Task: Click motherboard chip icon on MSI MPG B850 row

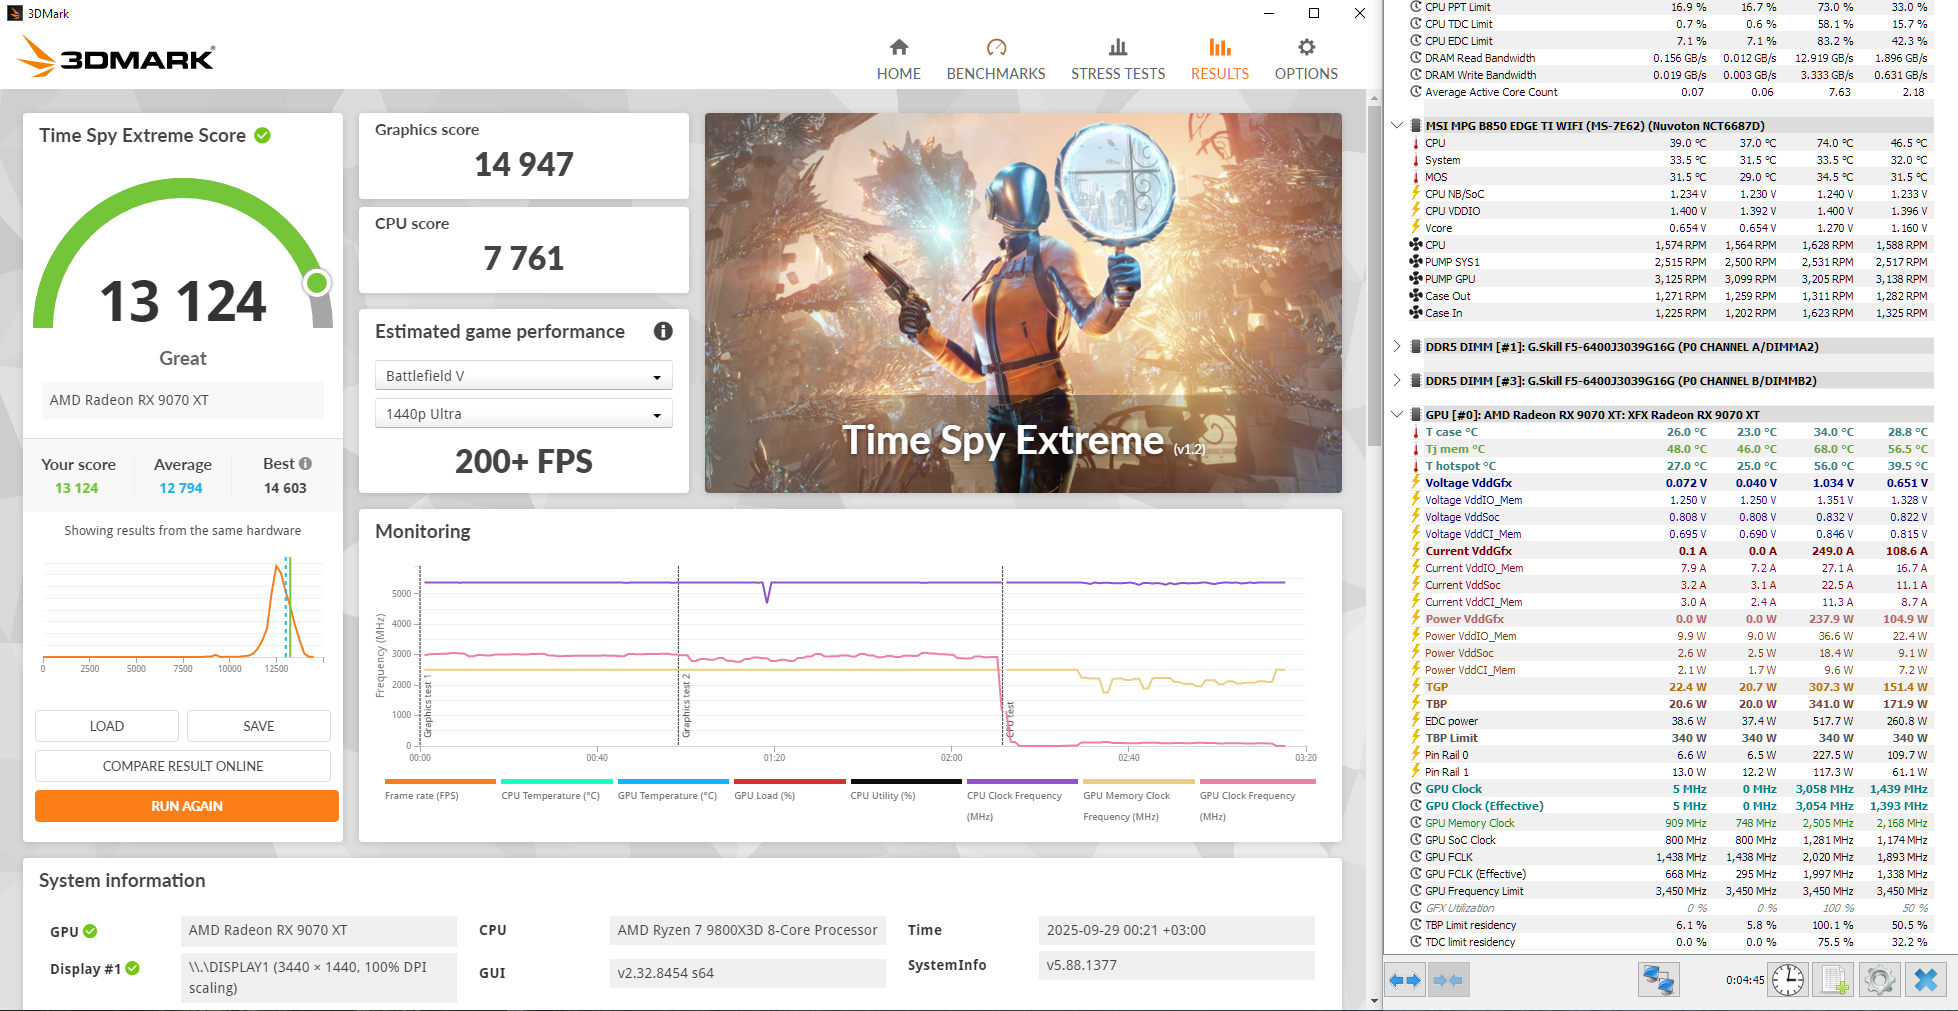Action: point(1416,126)
